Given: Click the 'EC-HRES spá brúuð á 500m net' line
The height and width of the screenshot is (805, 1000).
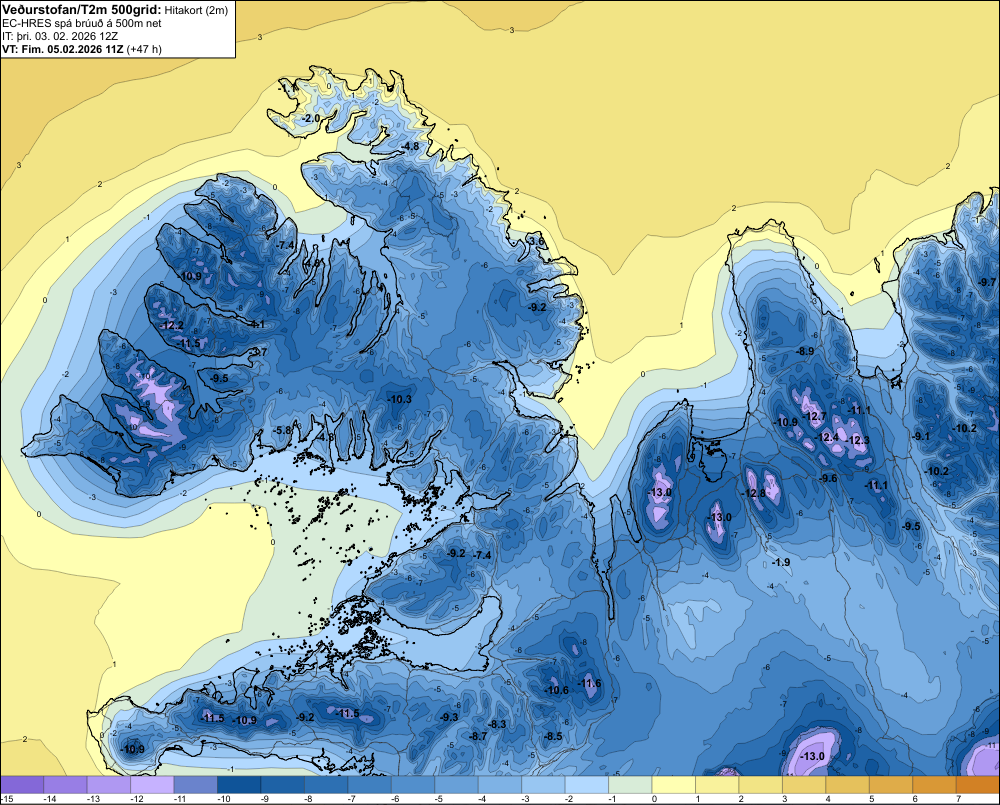Looking at the screenshot, I should tap(82, 24).
